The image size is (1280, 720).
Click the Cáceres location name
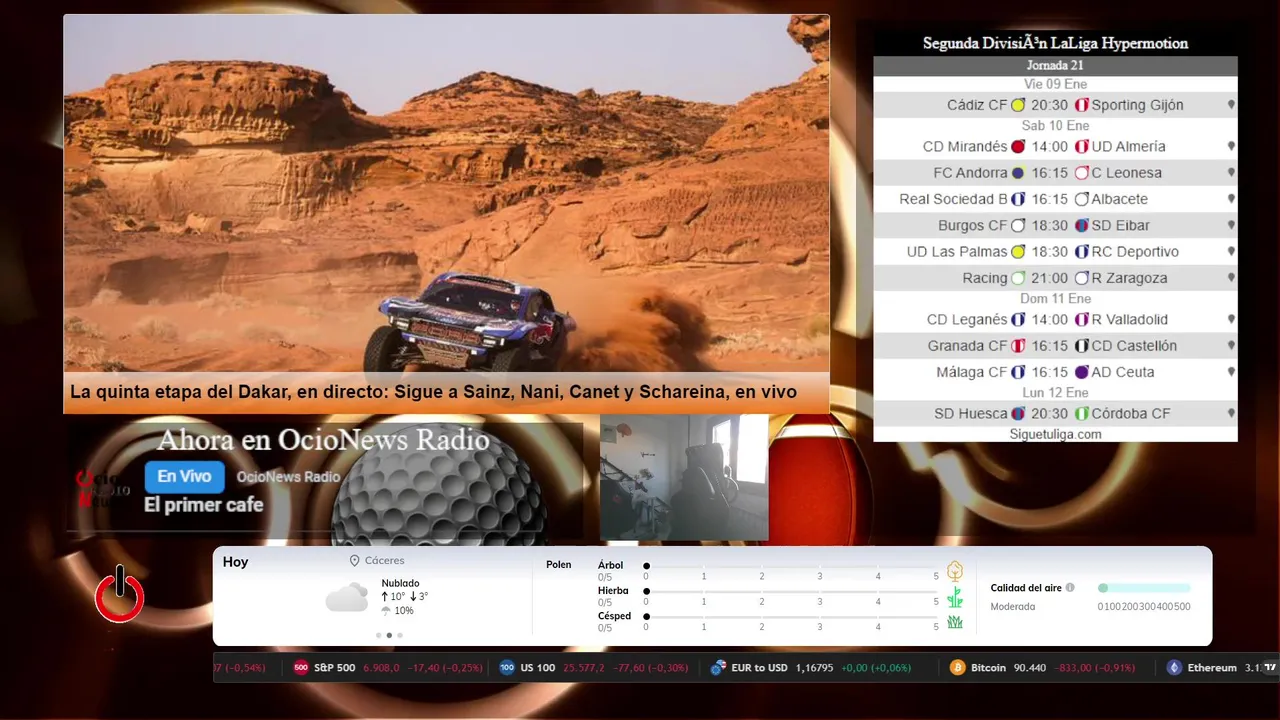(x=385, y=562)
